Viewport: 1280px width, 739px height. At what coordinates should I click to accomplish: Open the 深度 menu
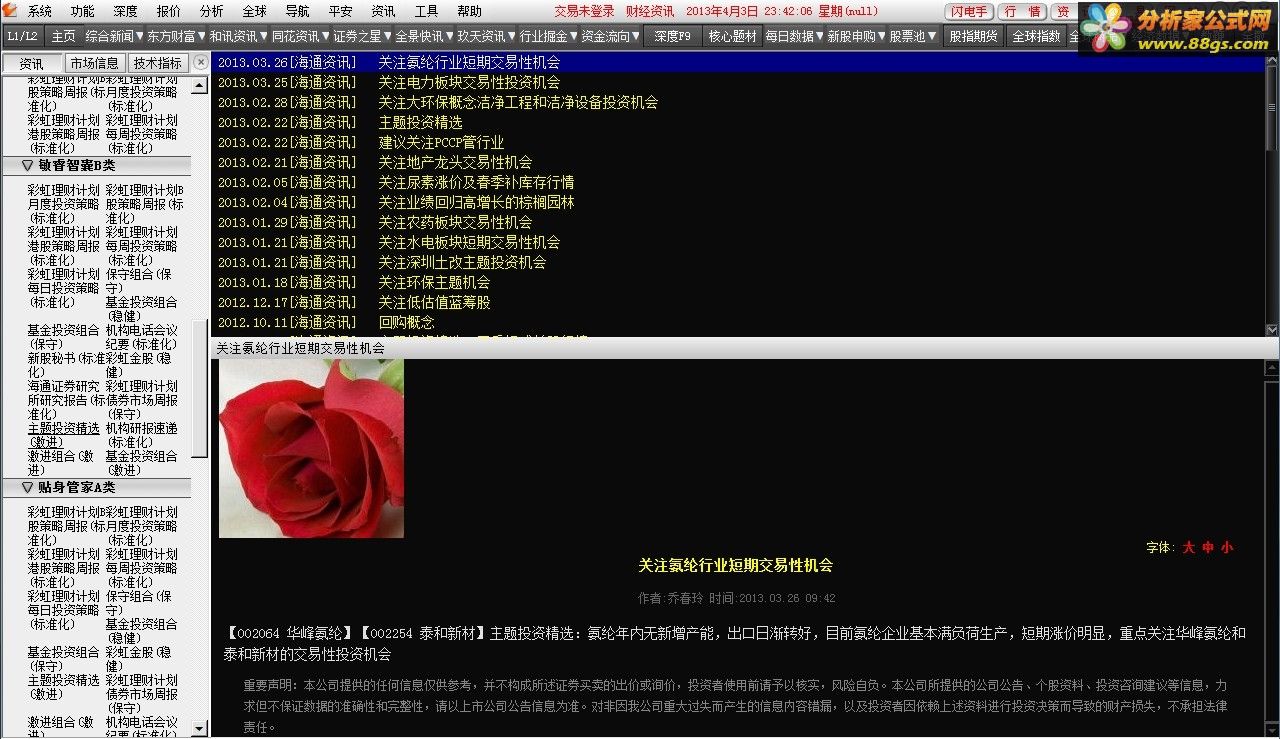[126, 12]
